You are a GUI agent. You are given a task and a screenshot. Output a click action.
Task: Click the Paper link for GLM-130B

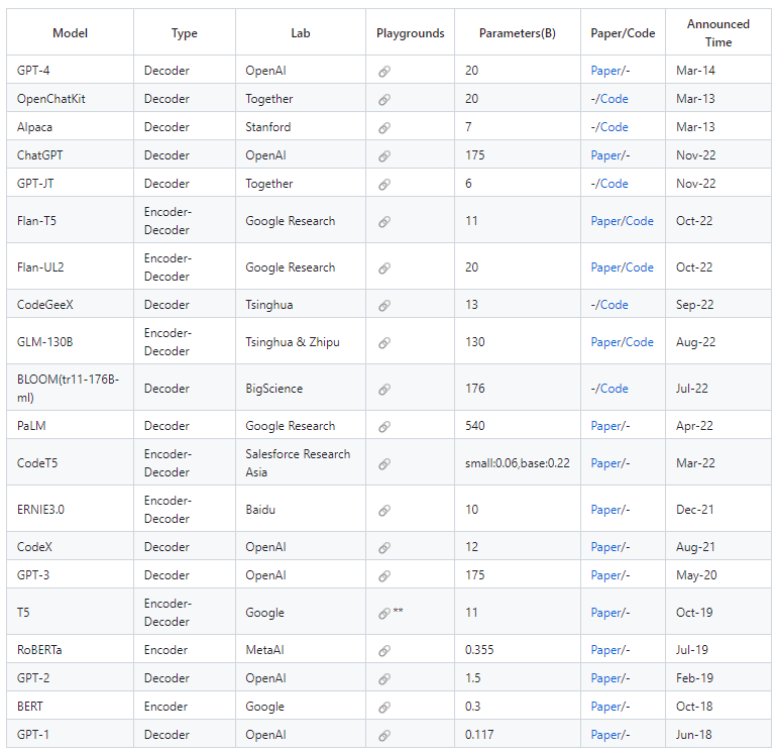[x=606, y=342]
